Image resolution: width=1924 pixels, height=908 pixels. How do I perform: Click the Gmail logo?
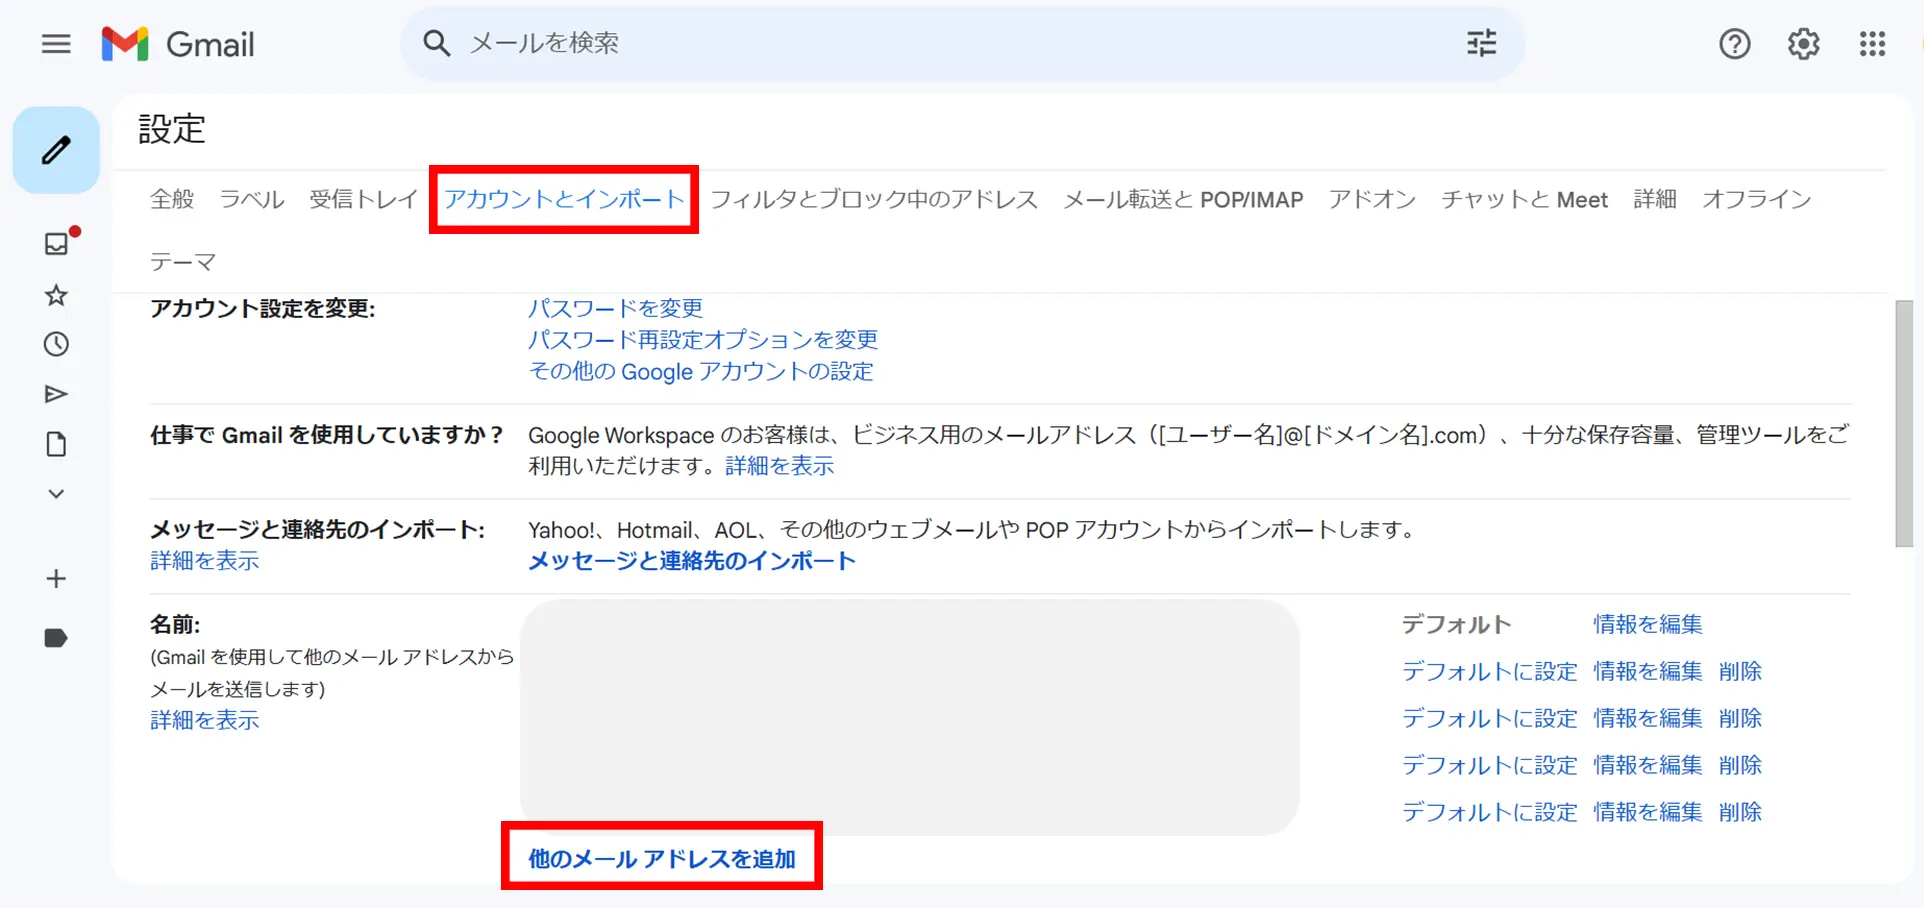pyautogui.click(x=178, y=44)
